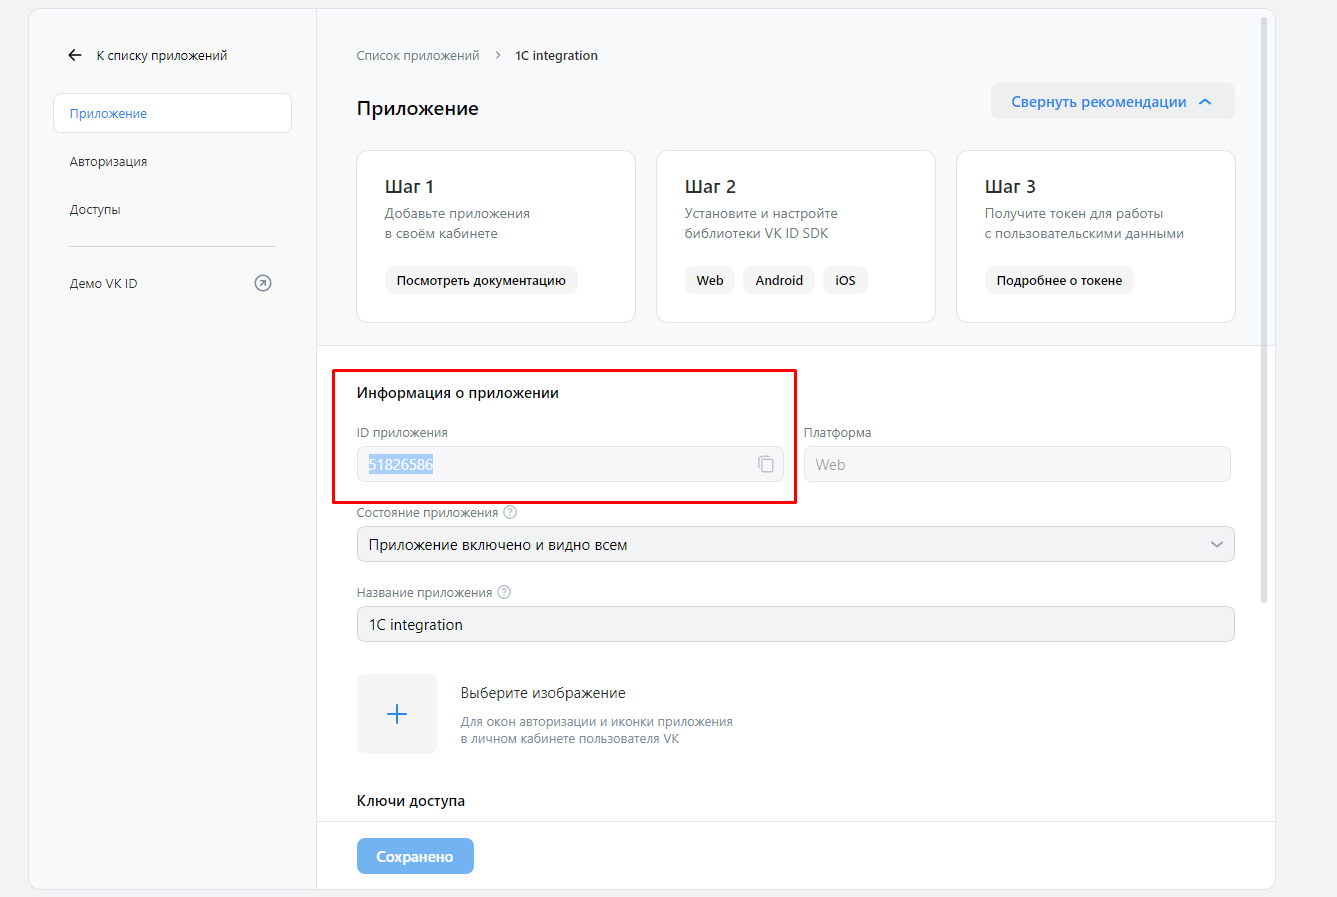Click chevron icon in Свернуть рекомендации button

[x=1205, y=102]
